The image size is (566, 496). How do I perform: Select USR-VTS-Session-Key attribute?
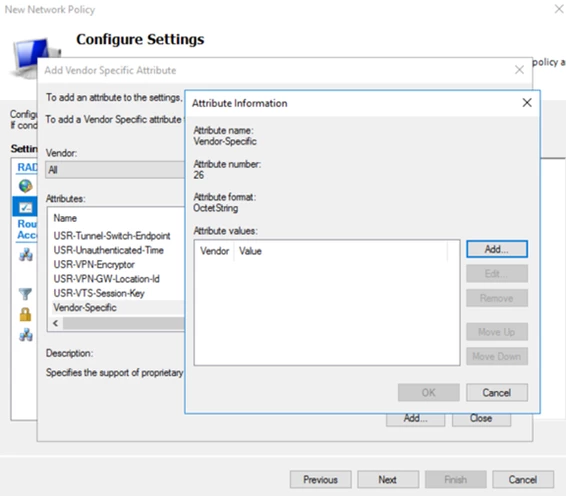pyautogui.click(x=99, y=293)
